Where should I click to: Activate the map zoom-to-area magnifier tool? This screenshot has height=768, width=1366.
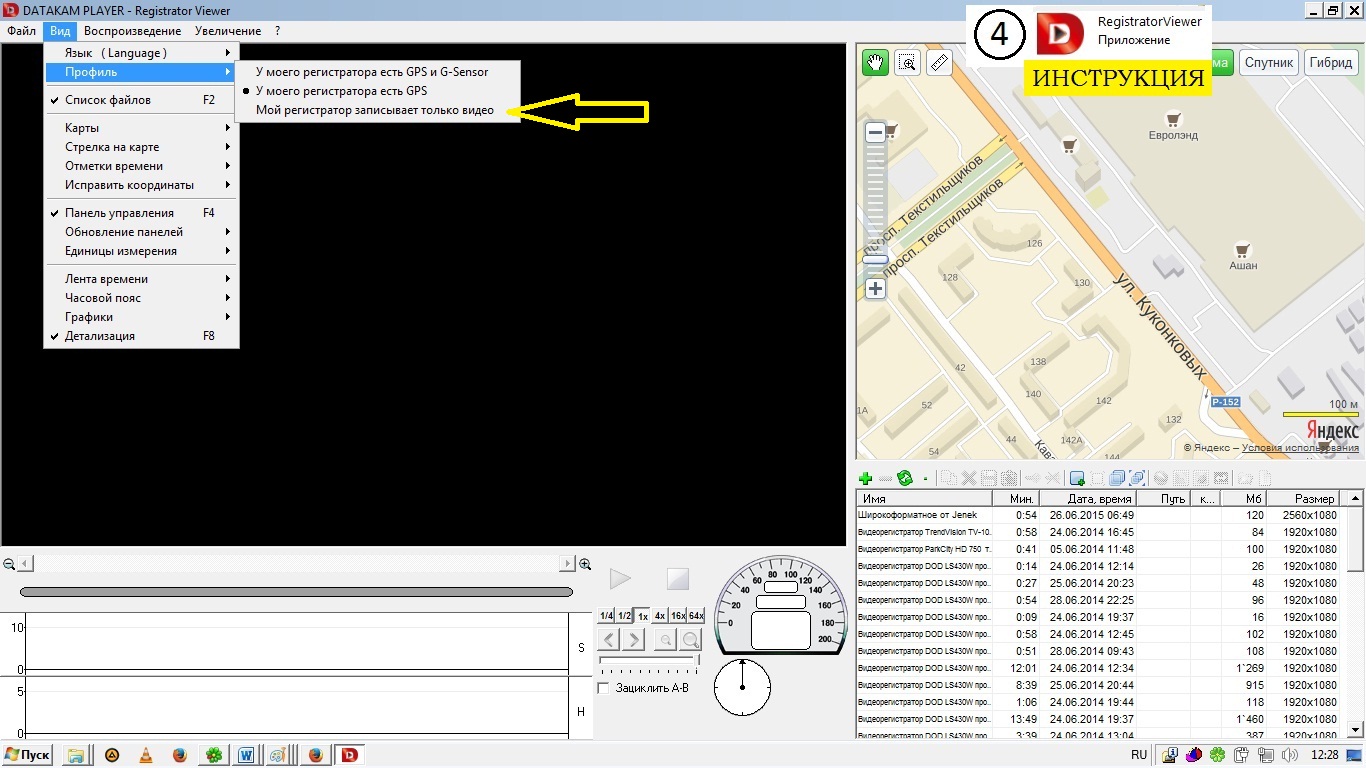[x=908, y=63]
